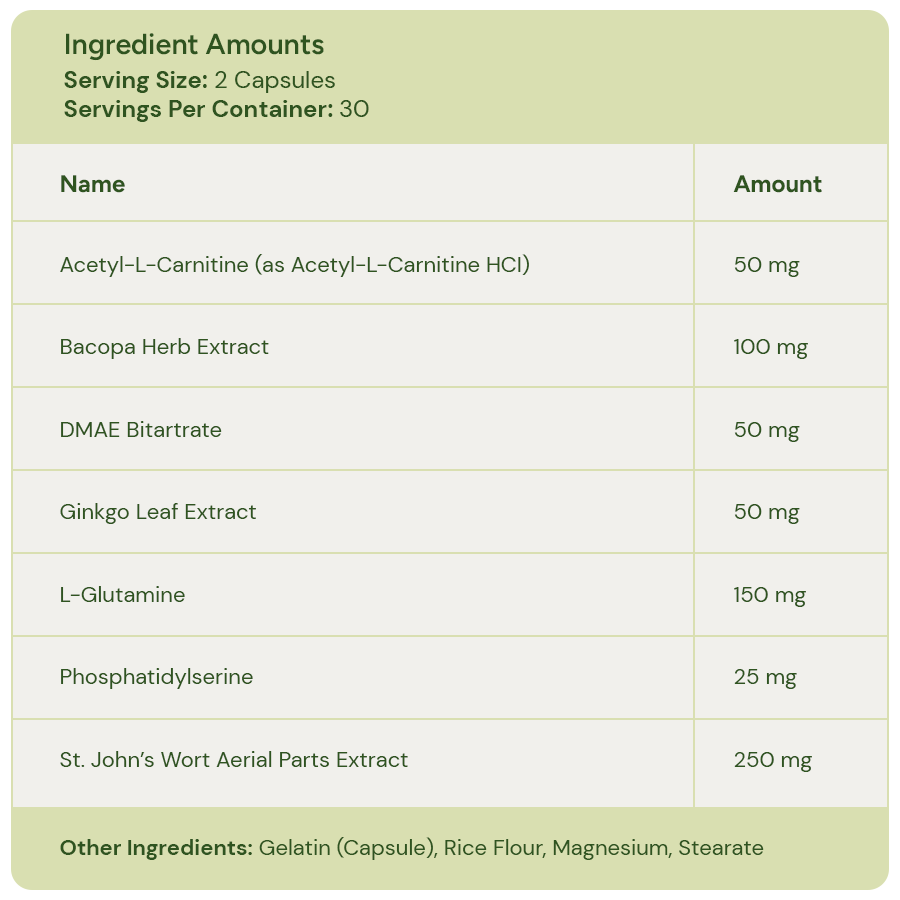Click the Ingredient Amounts heading
This screenshot has height=900, width=900.
[x=194, y=45]
